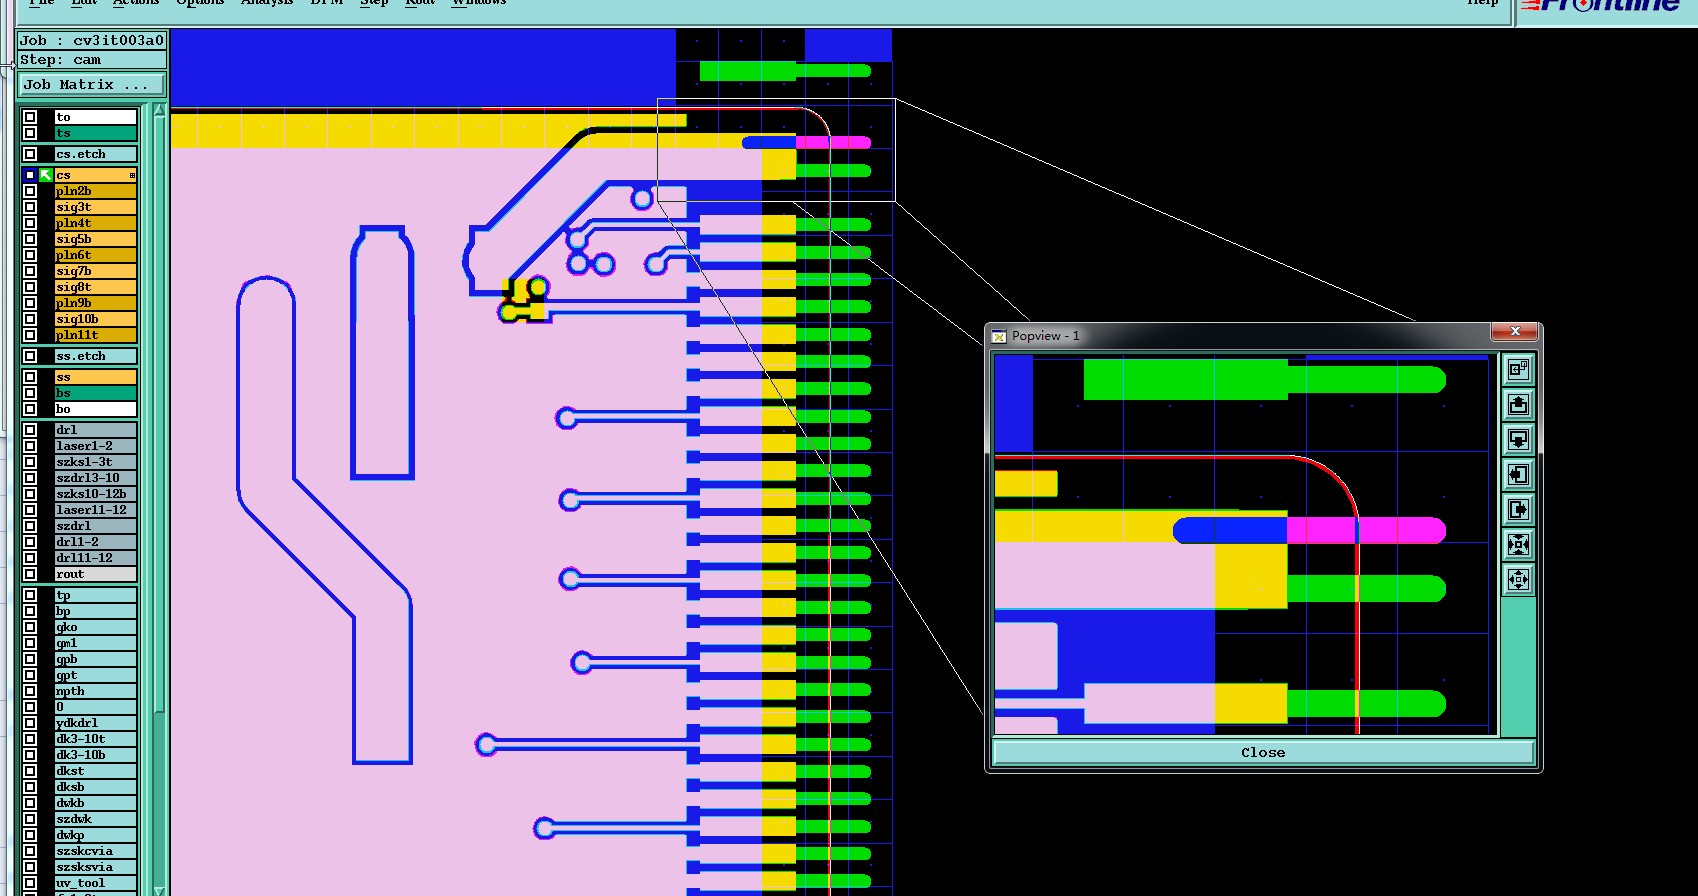Screen dimensions: 1698x896
Task: Select the ydkdrl layer name
Action: (95, 723)
